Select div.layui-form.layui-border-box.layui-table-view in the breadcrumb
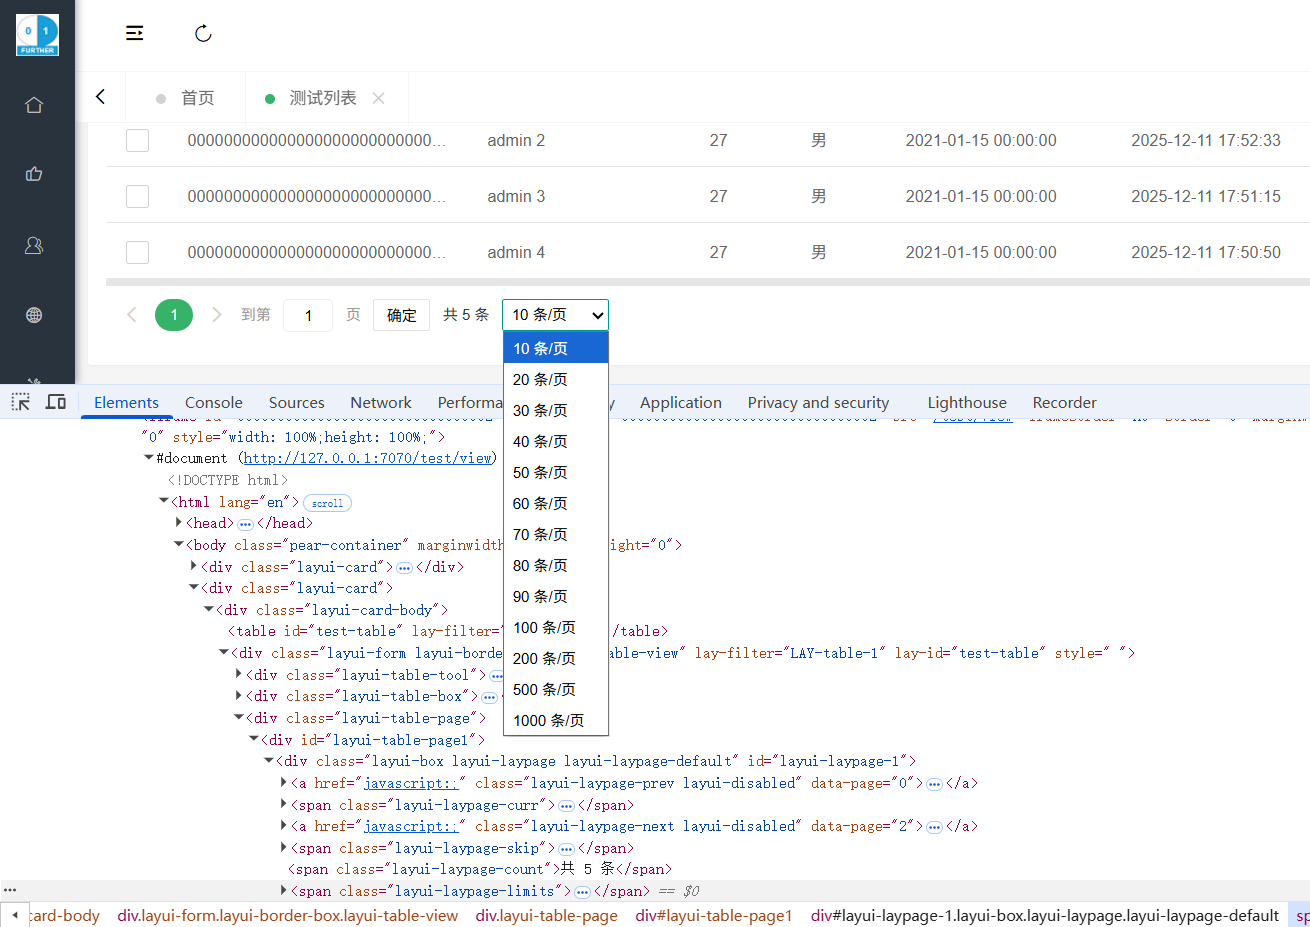Screen dimensions: 1310x927 287,915
